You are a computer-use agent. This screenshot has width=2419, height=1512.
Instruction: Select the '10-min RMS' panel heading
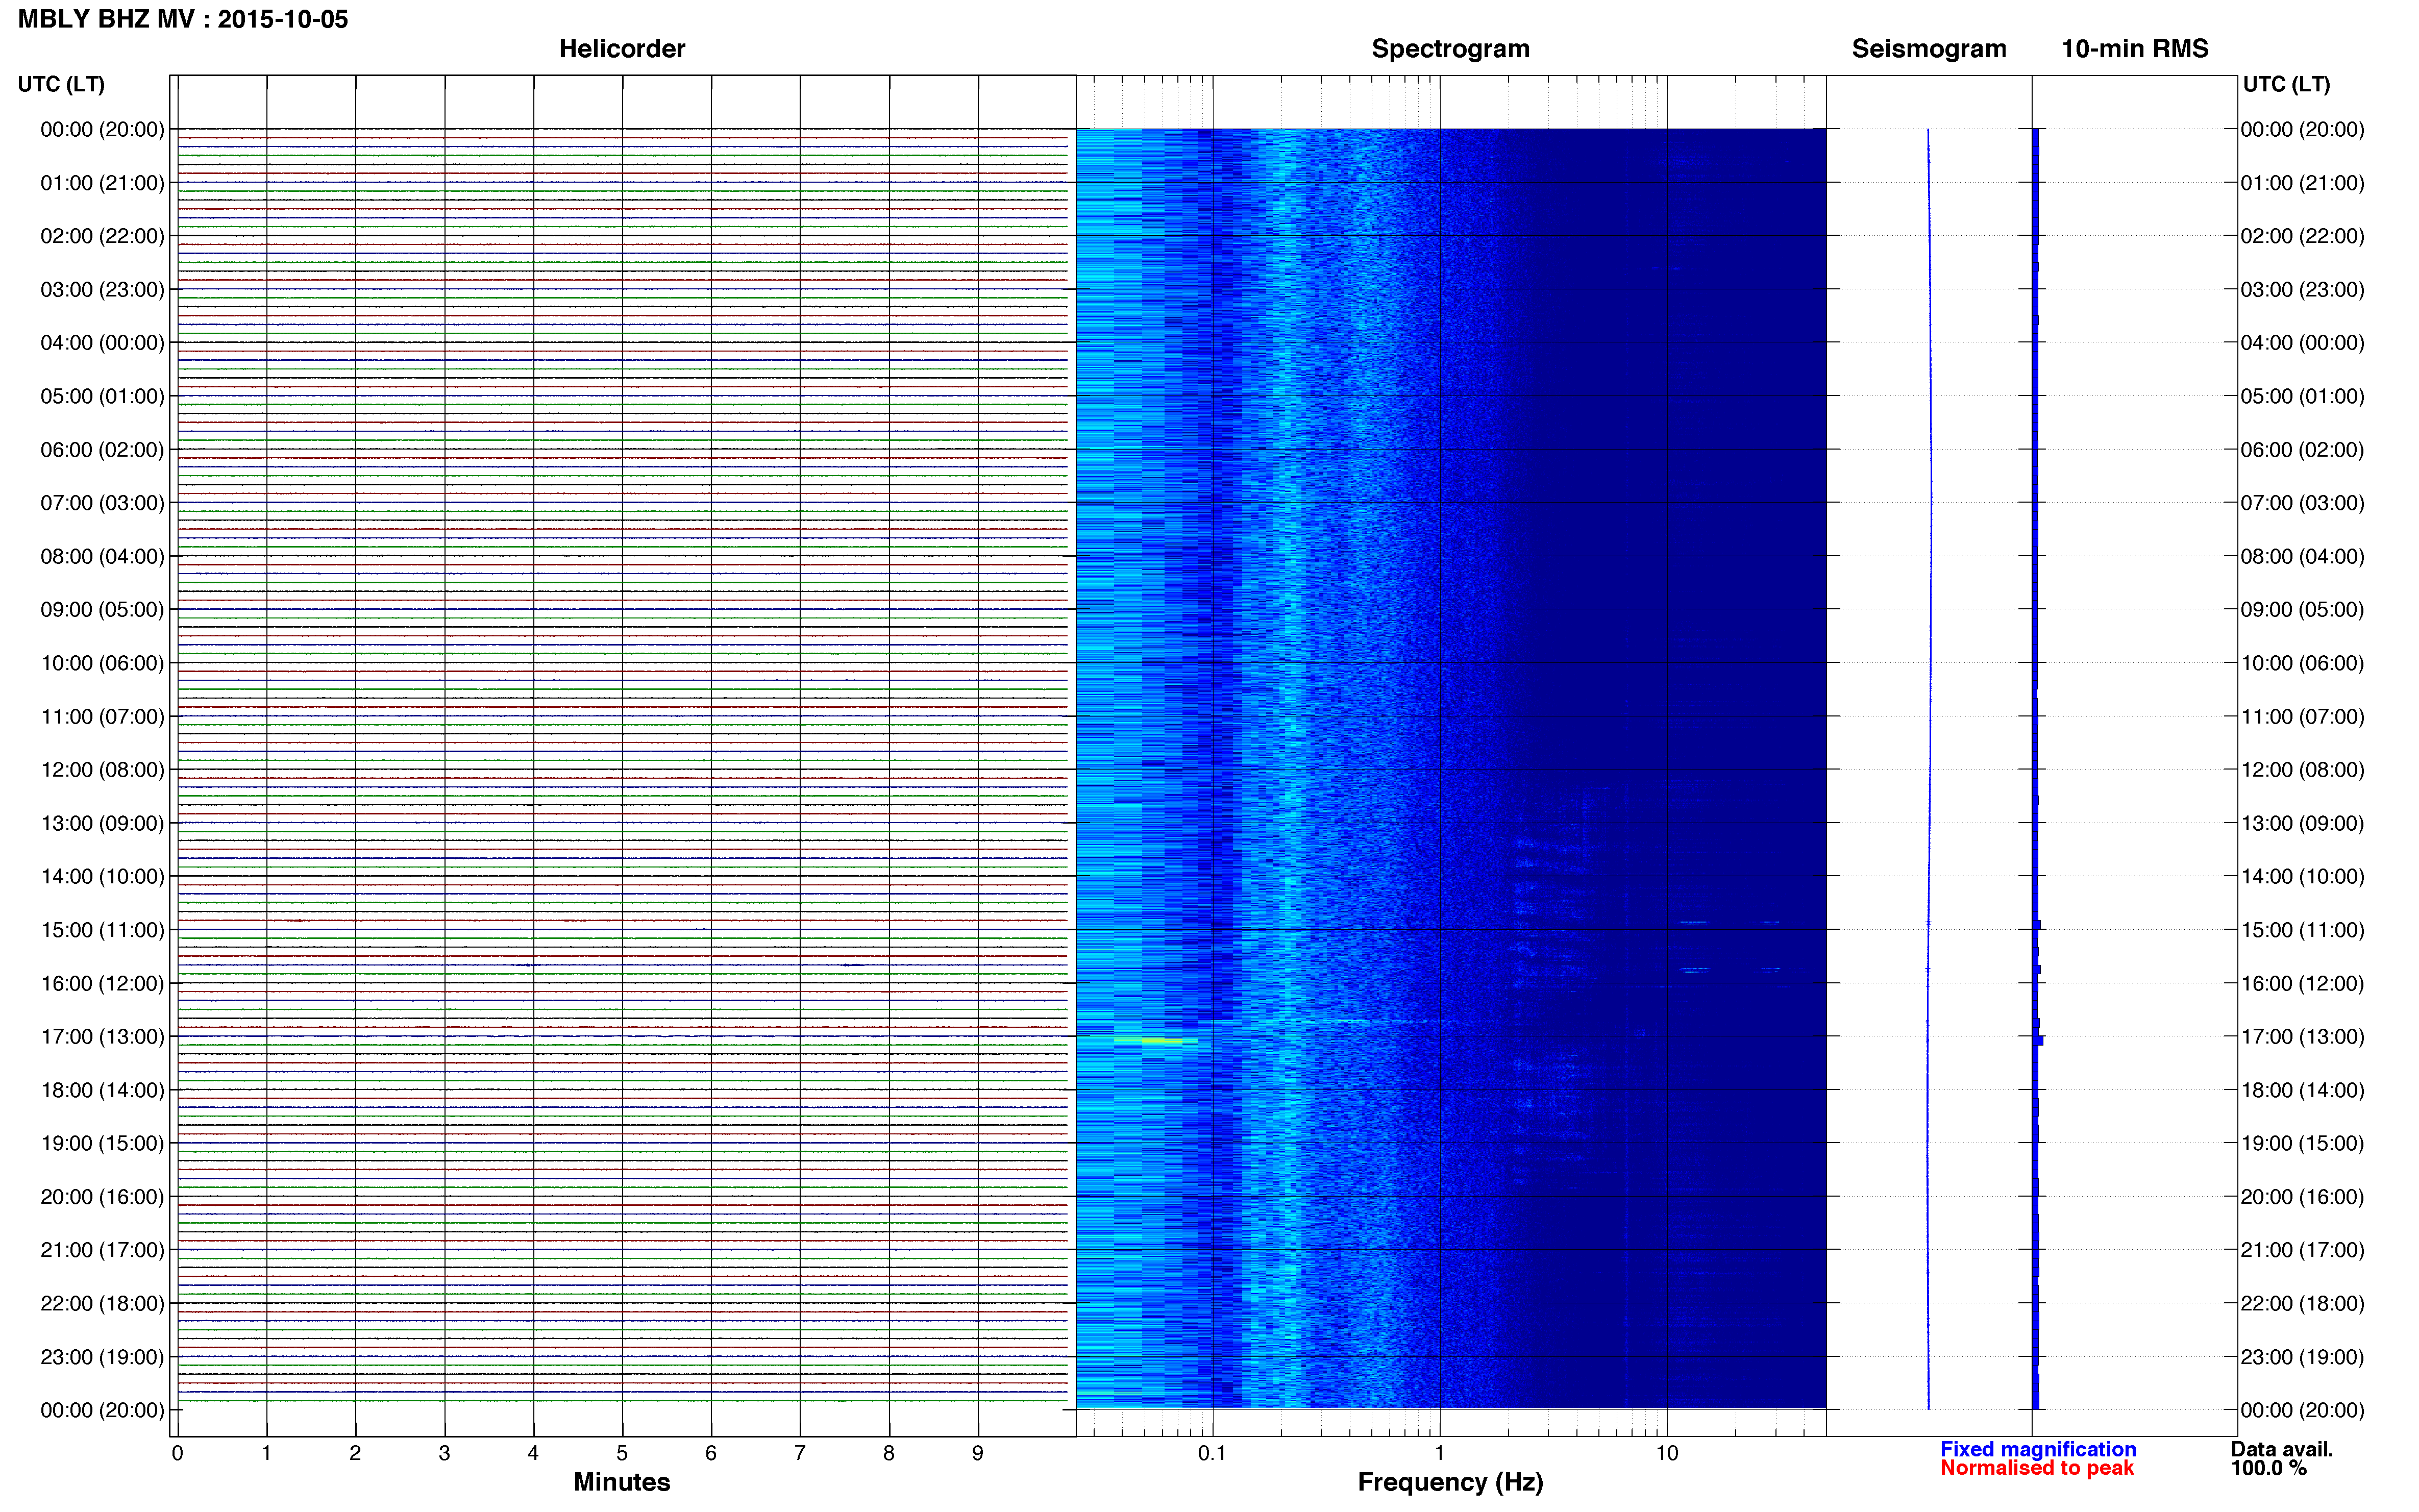tap(2135, 49)
